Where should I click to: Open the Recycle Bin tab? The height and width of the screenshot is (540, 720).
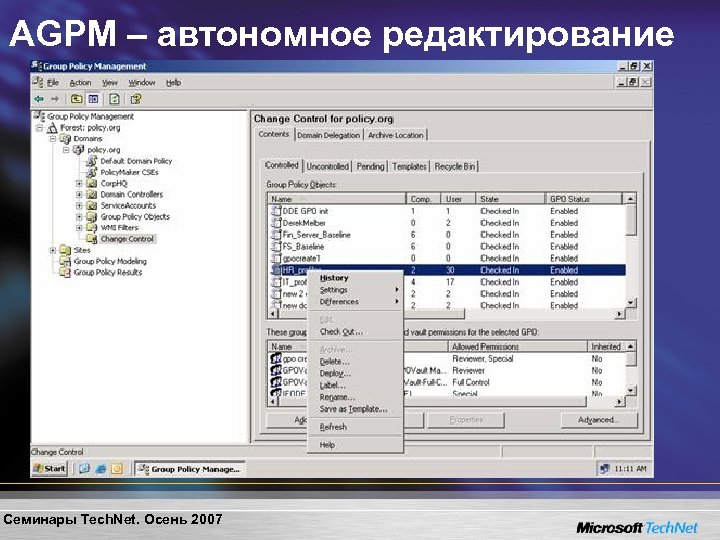(455, 167)
